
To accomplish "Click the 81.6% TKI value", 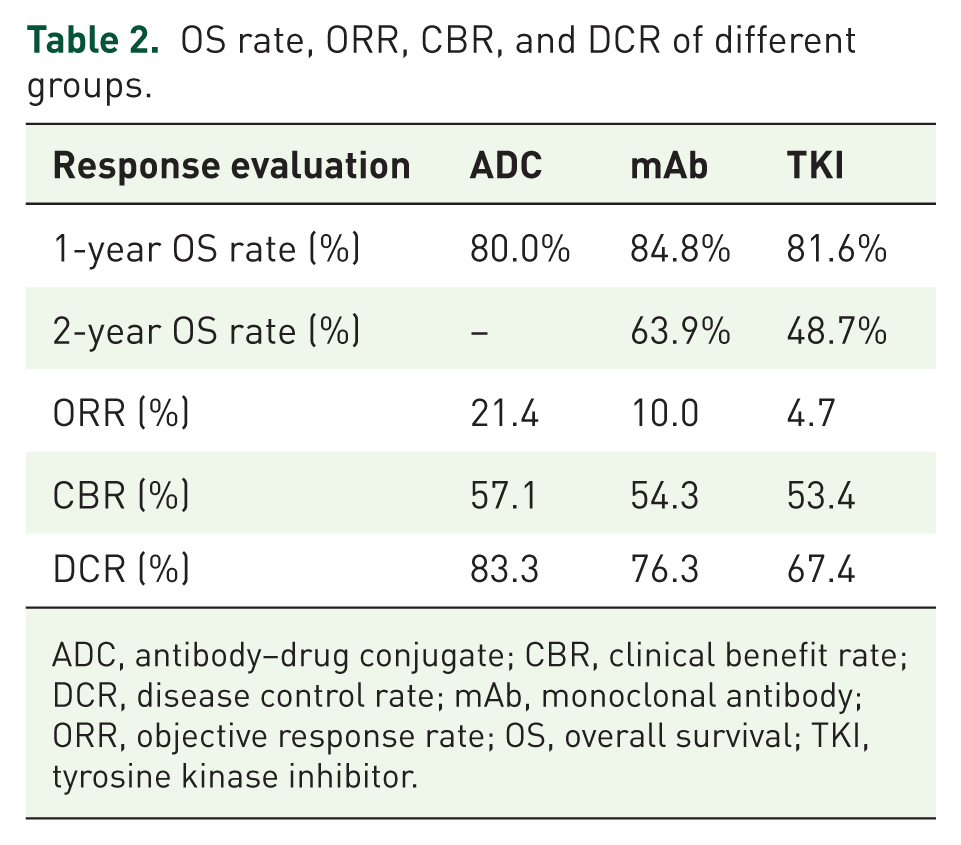I will 837,249.
